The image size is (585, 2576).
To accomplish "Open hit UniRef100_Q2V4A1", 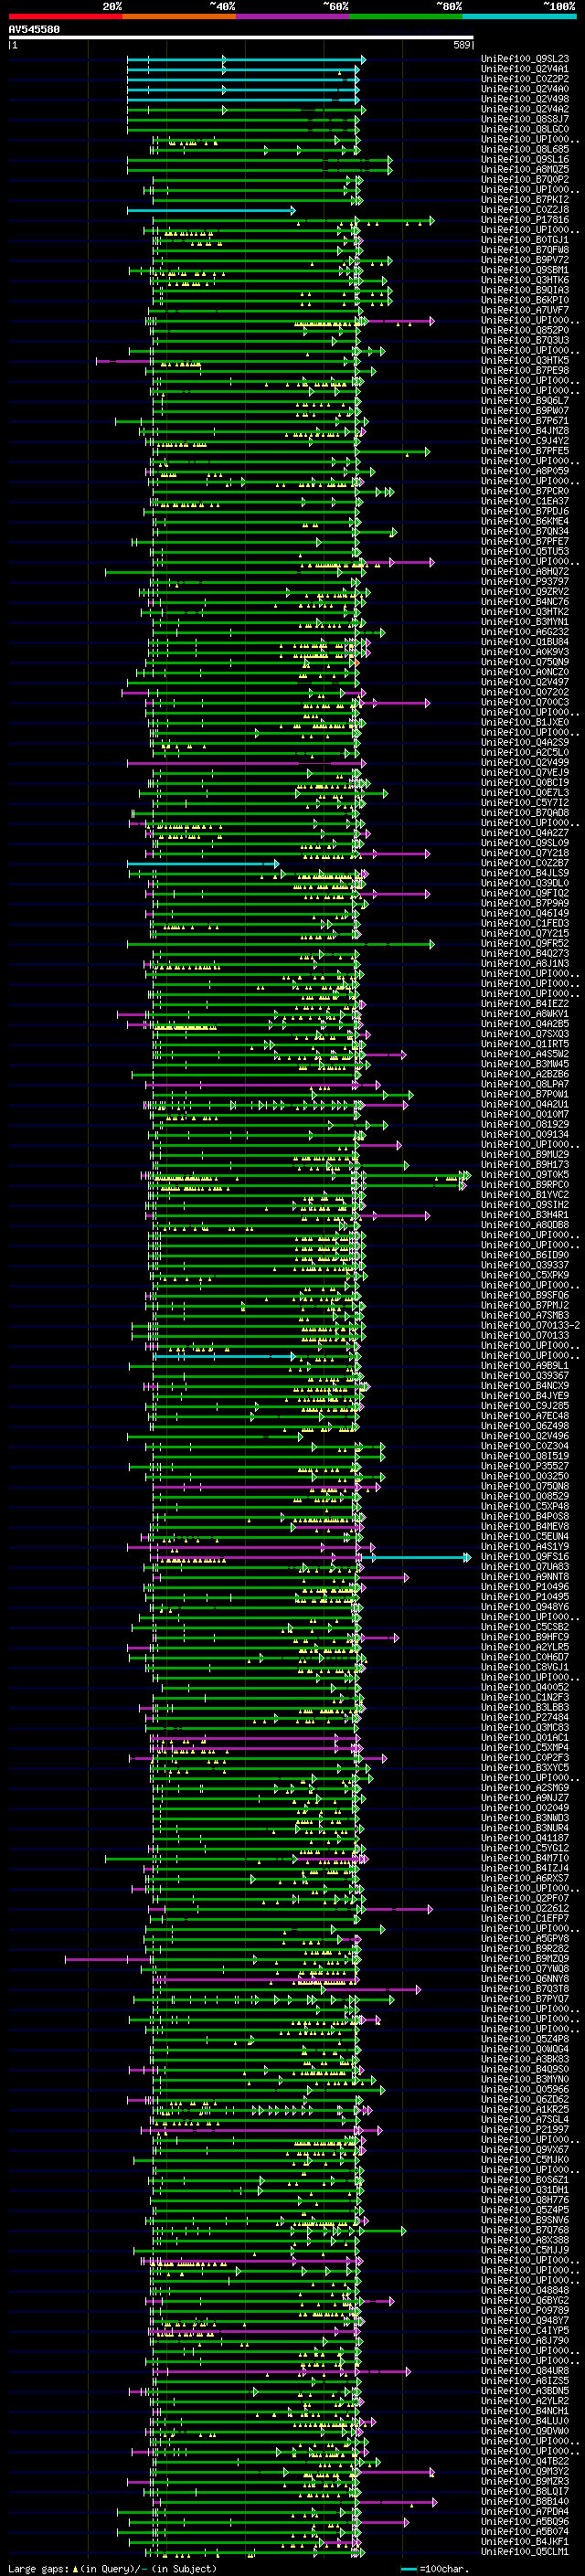I will (x=525, y=69).
